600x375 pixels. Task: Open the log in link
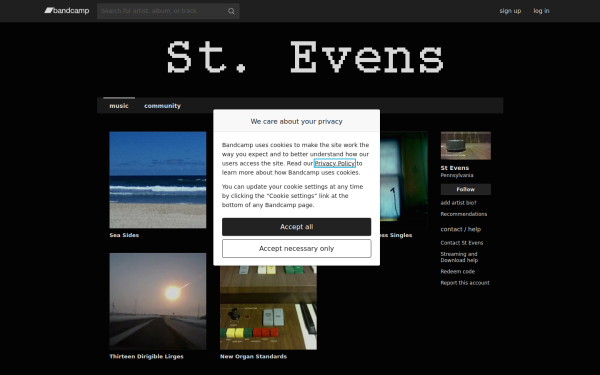coord(541,11)
